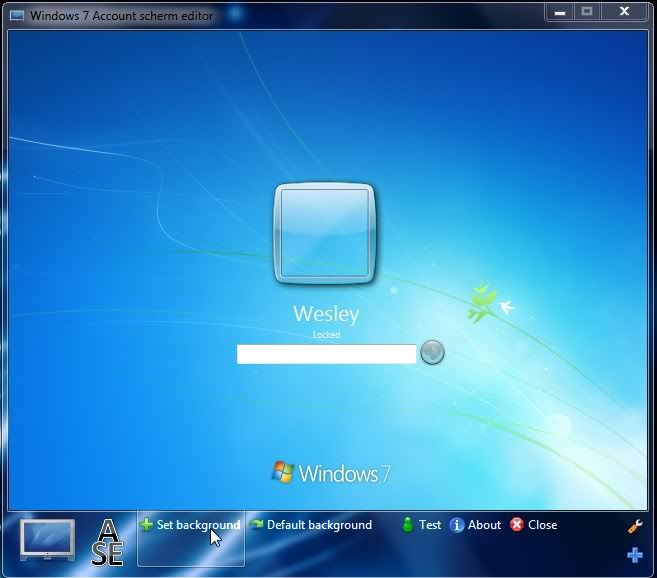This screenshot has height=578, width=657.
Task: Maximize the editor window
Action: 587,12
